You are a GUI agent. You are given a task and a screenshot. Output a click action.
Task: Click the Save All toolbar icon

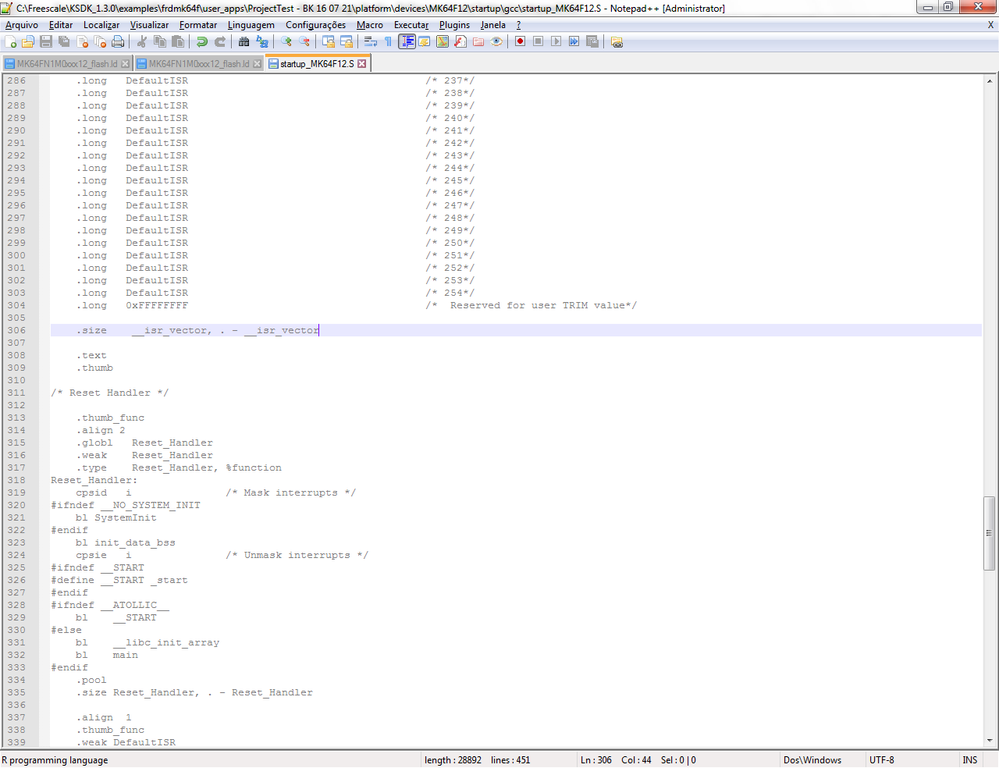click(64, 42)
